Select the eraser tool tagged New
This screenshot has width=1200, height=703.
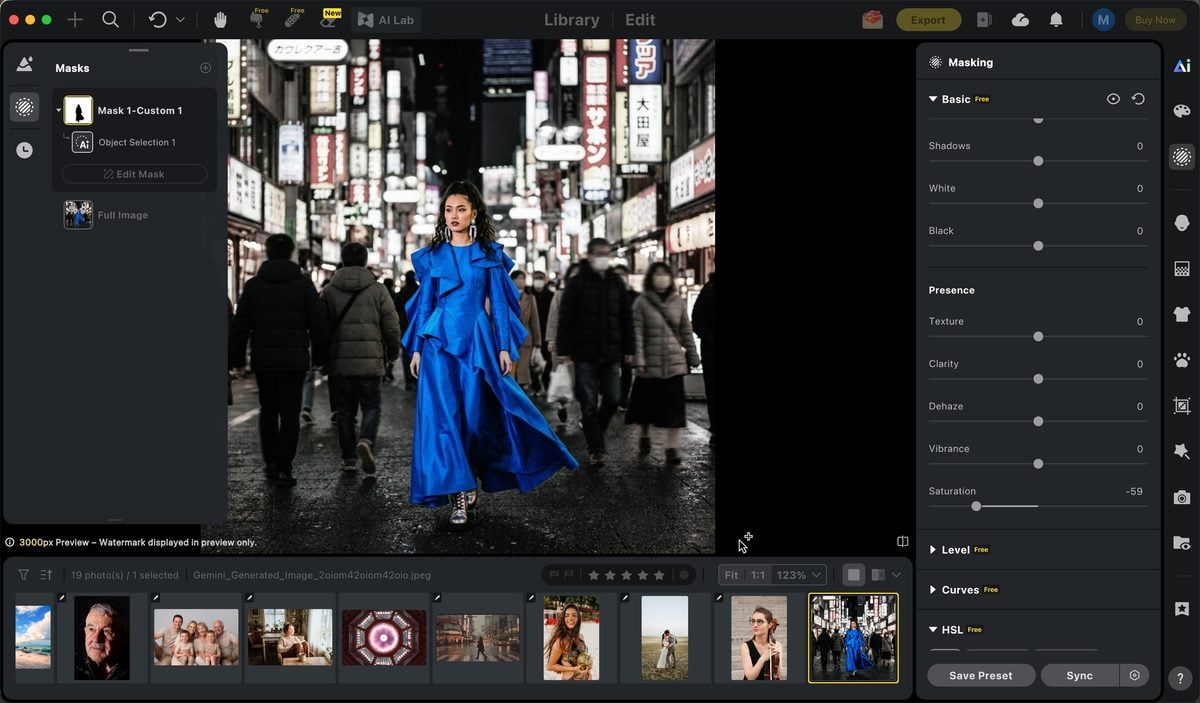click(x=328, y=19)
